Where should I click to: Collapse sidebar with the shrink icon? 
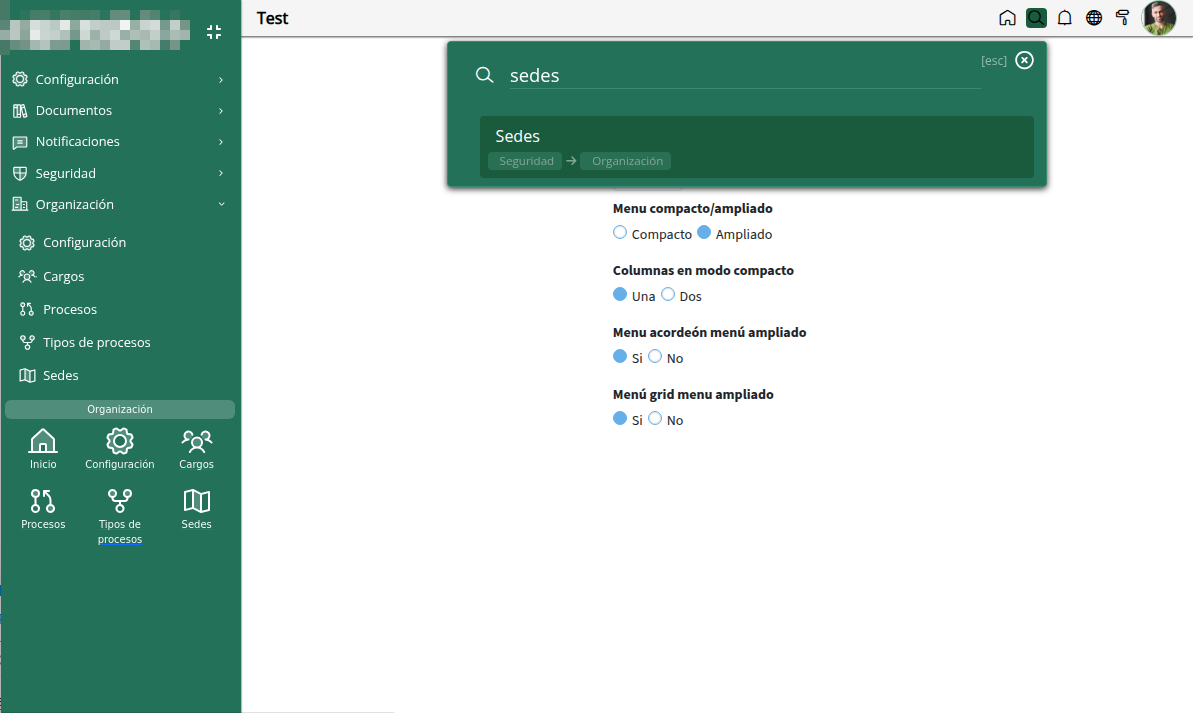tap(214, 32)
